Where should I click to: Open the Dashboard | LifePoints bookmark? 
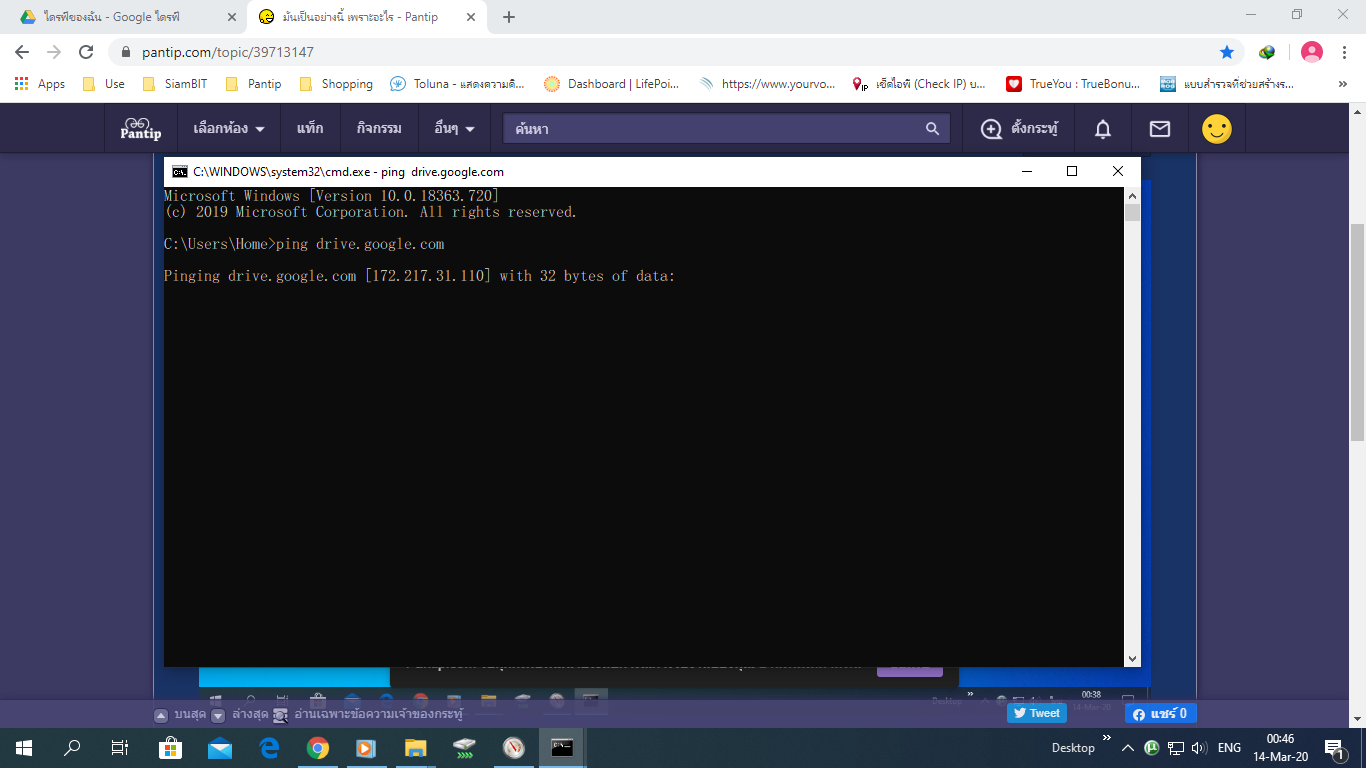(x=612, y=84)
